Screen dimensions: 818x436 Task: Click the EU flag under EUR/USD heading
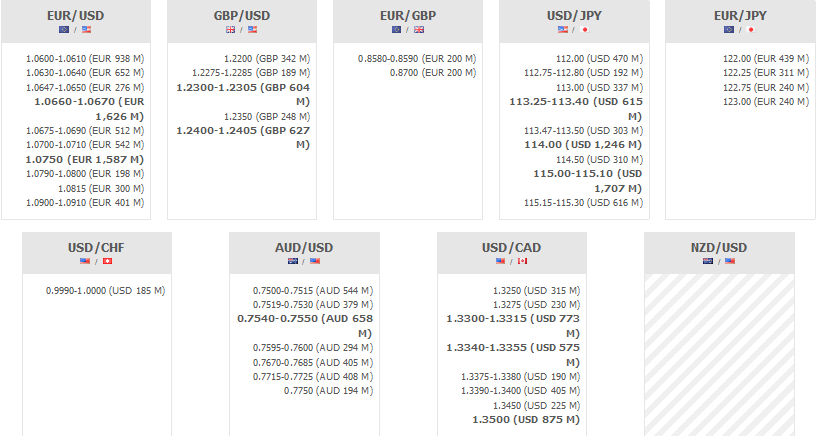pyautogui.click(x=65, y=30)
